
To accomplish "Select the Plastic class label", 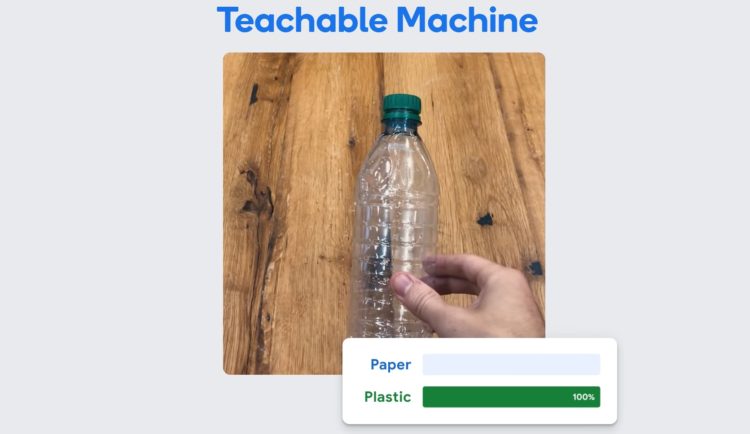I will click(x=387, y=397).
